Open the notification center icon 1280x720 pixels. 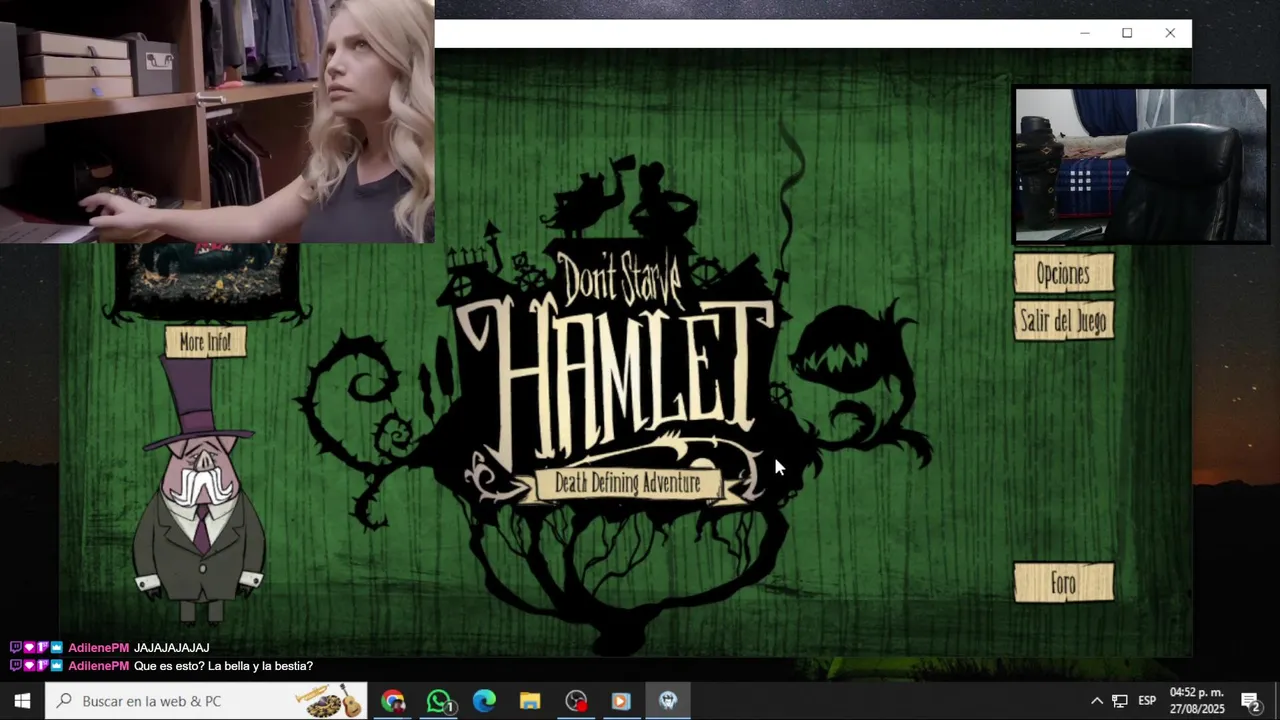click(x=1250, y=701)
